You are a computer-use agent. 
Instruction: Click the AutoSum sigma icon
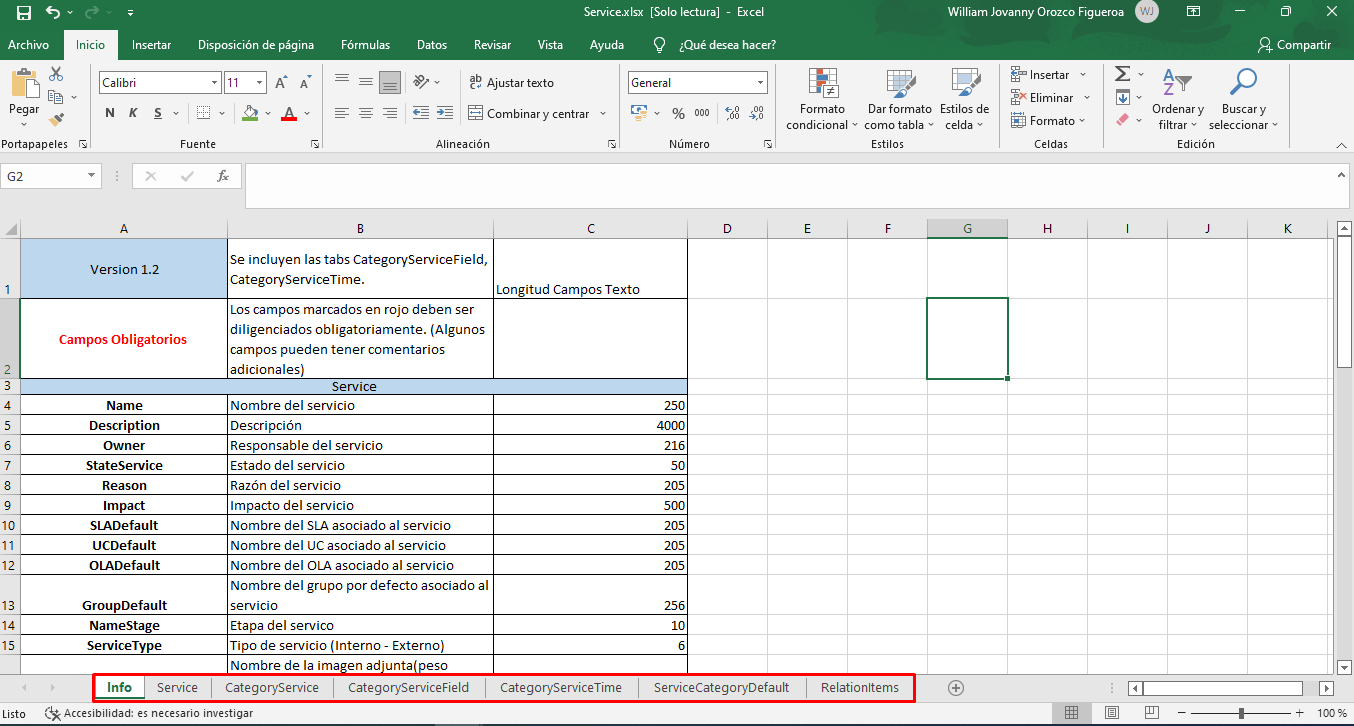coord(1122,74)
